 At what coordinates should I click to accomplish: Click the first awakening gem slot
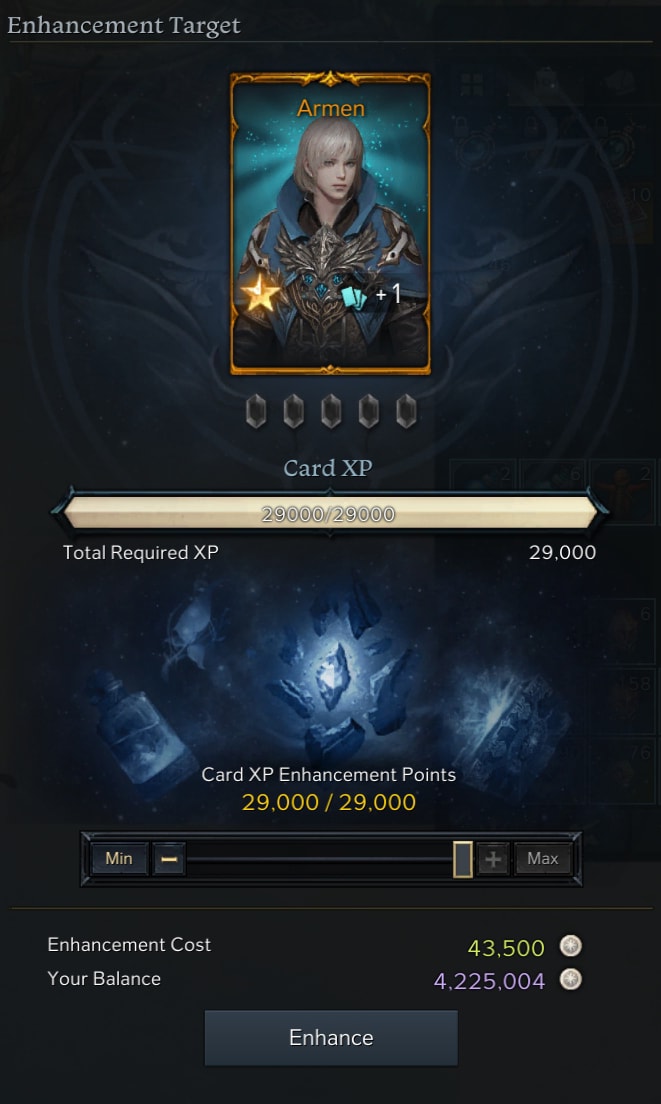(256, 411)
